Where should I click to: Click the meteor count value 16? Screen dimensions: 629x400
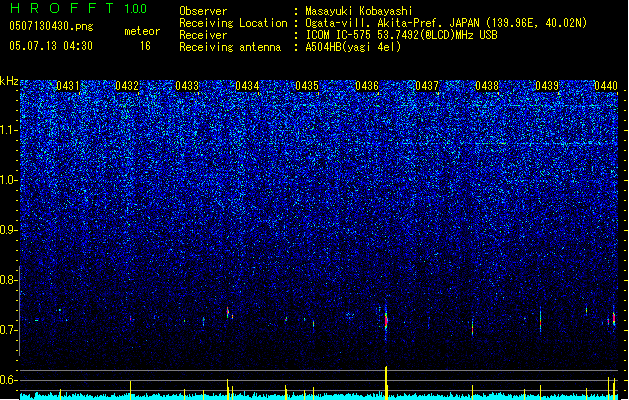pyautogui.click(x=145, y=46)
